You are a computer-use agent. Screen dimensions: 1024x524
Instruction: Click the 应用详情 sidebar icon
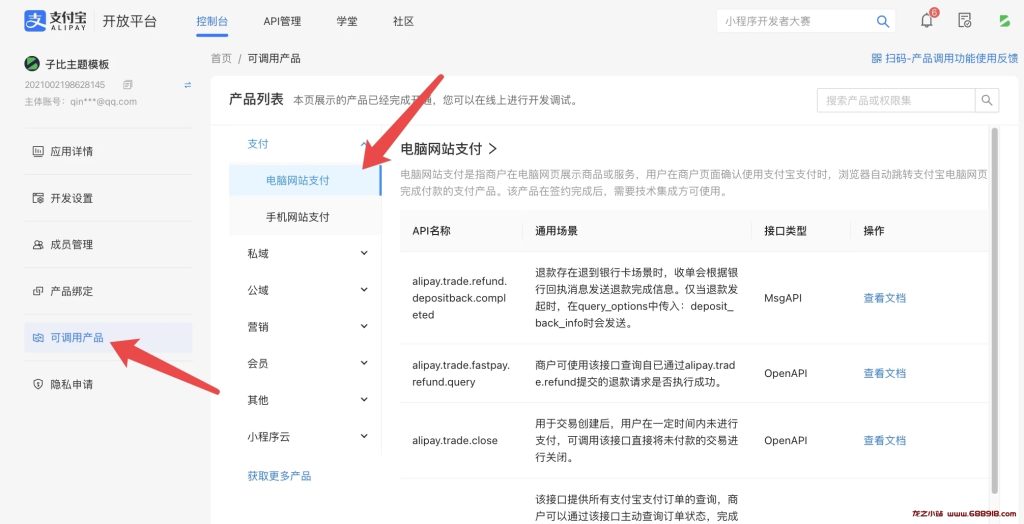point(38,151)
